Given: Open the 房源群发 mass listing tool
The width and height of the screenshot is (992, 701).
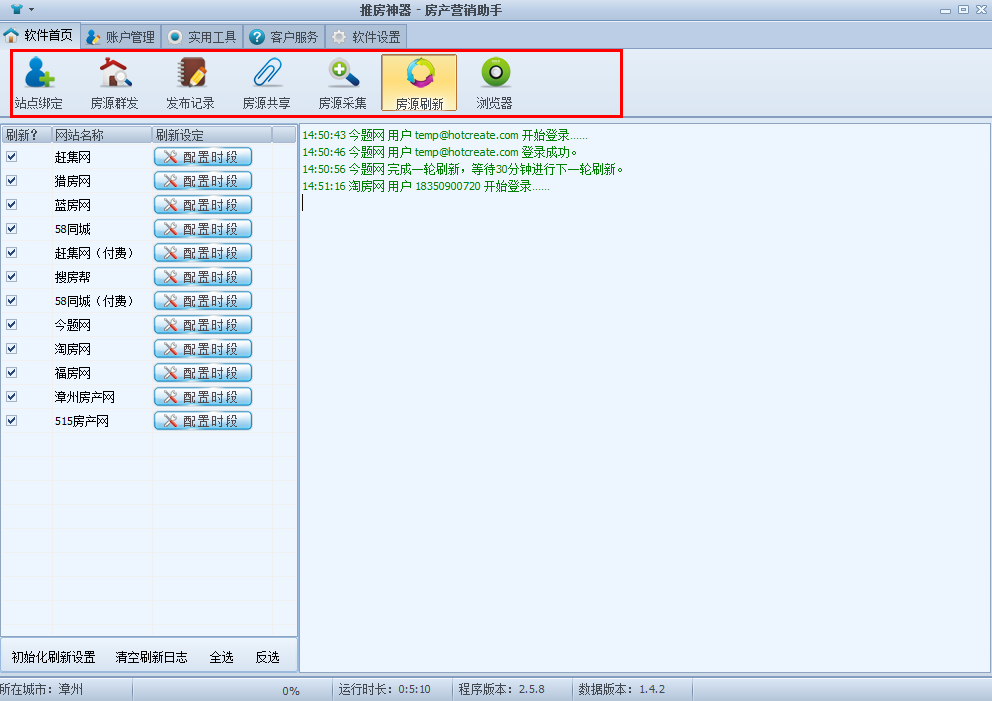Looking at the screenshot, I should (115, 83).
